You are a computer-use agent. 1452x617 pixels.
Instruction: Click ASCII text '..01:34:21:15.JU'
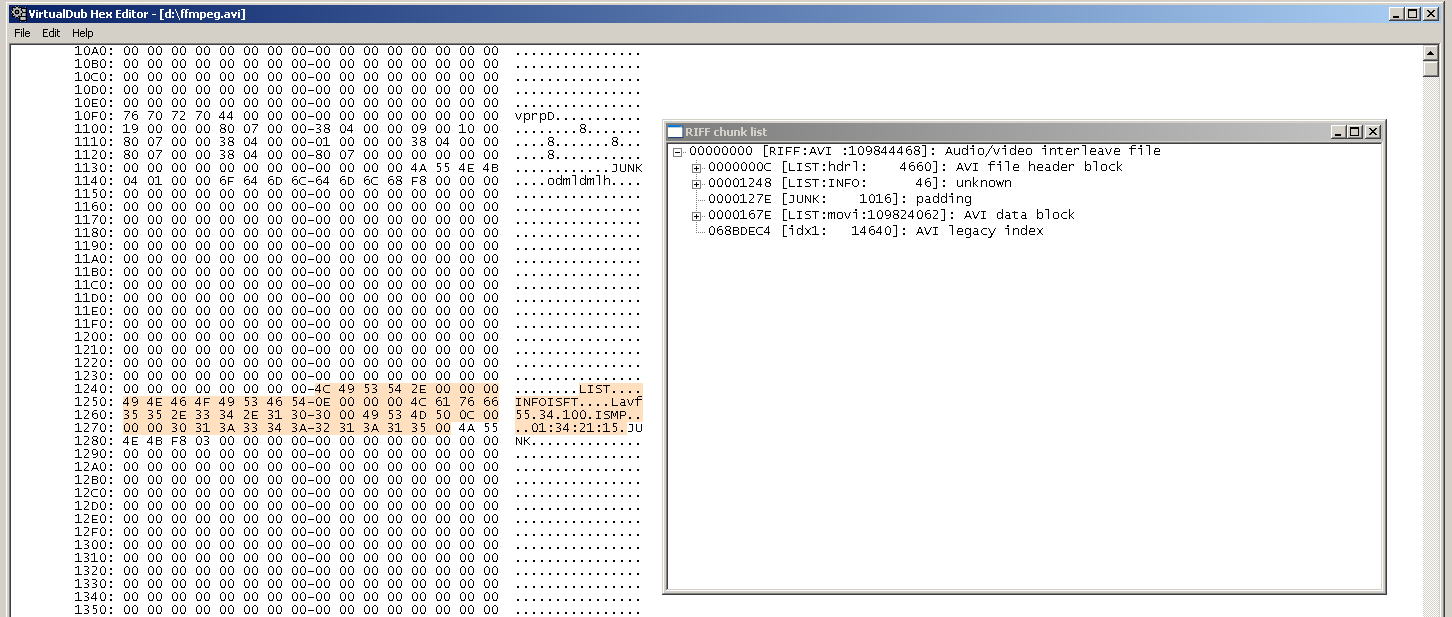click(x=578, y=428)
